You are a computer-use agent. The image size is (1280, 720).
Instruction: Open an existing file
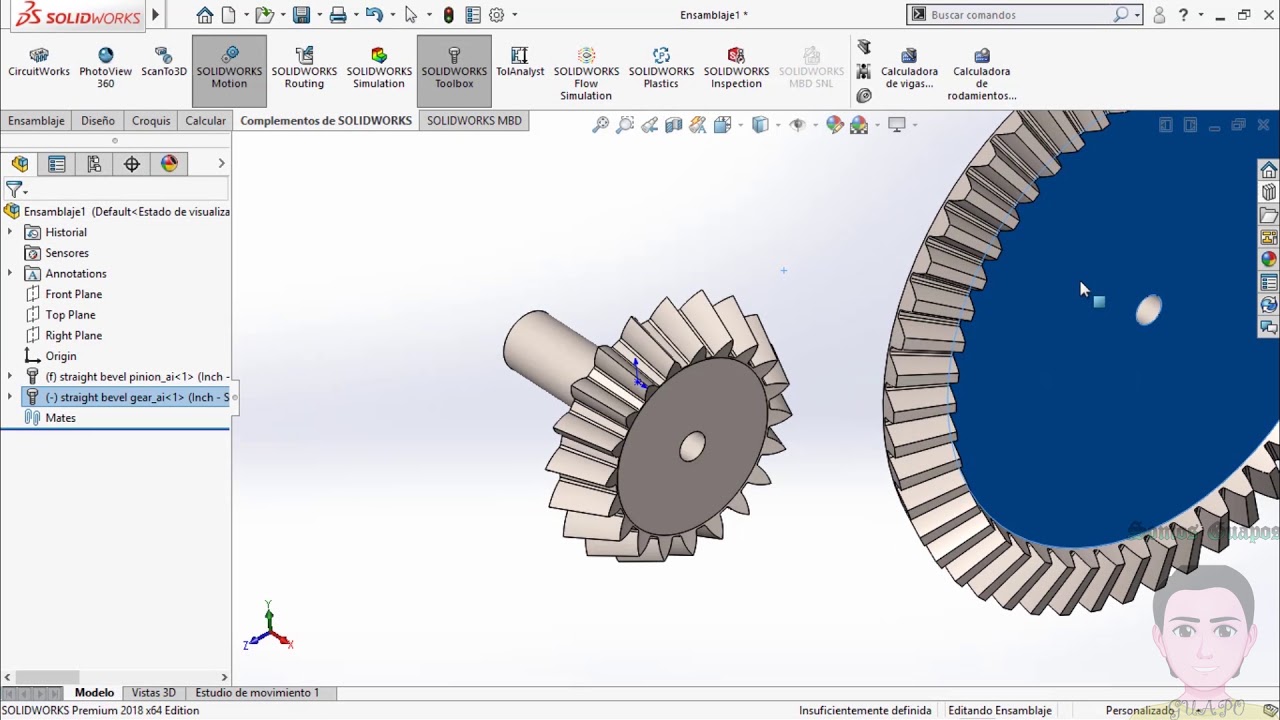pos(263,15)
